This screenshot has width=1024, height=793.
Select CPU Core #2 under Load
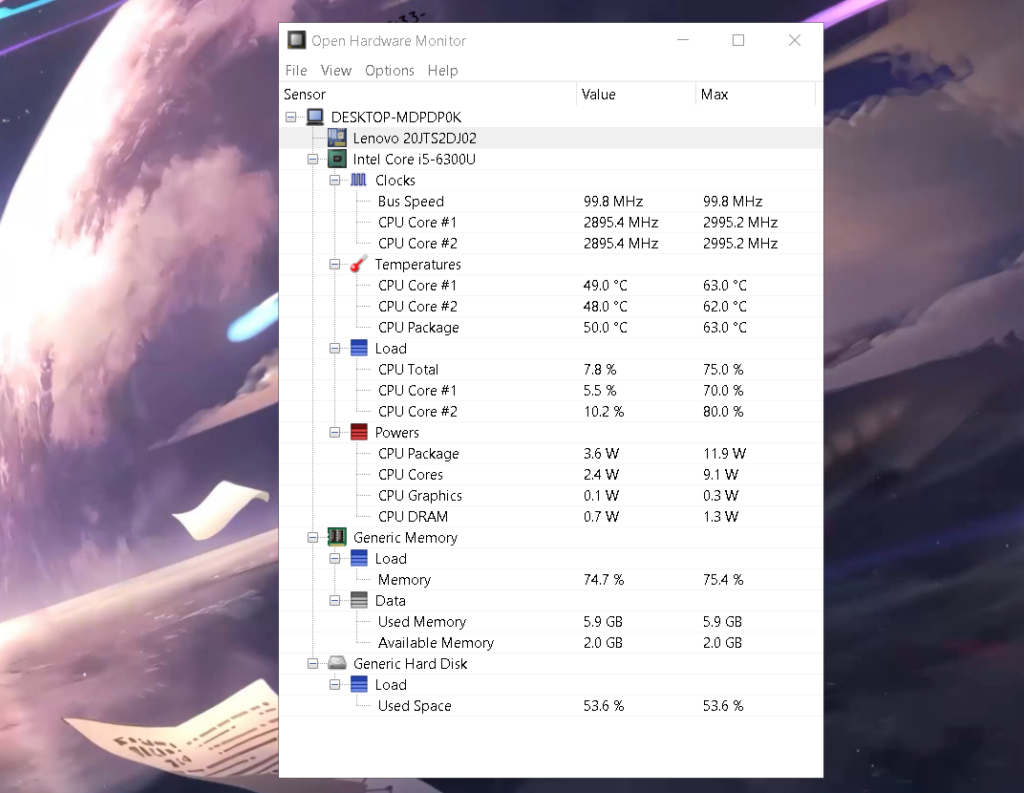[x=551, y=412]
